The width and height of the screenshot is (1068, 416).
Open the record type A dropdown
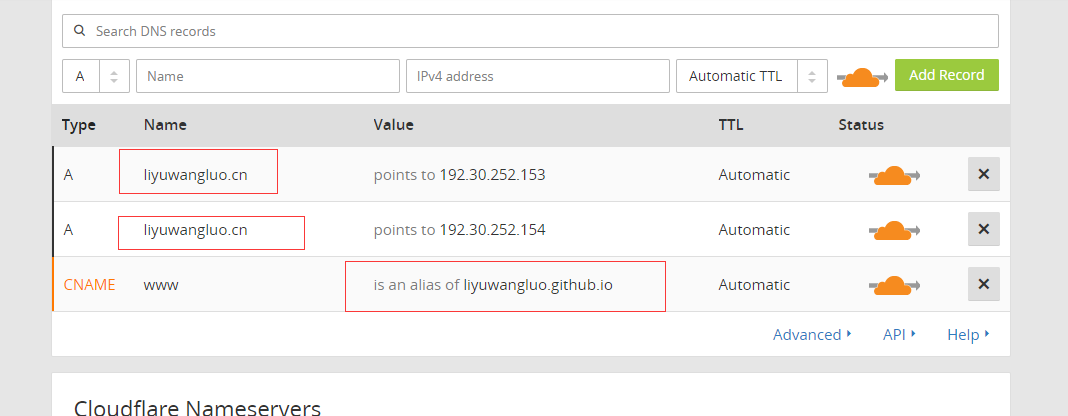[96, 76]
